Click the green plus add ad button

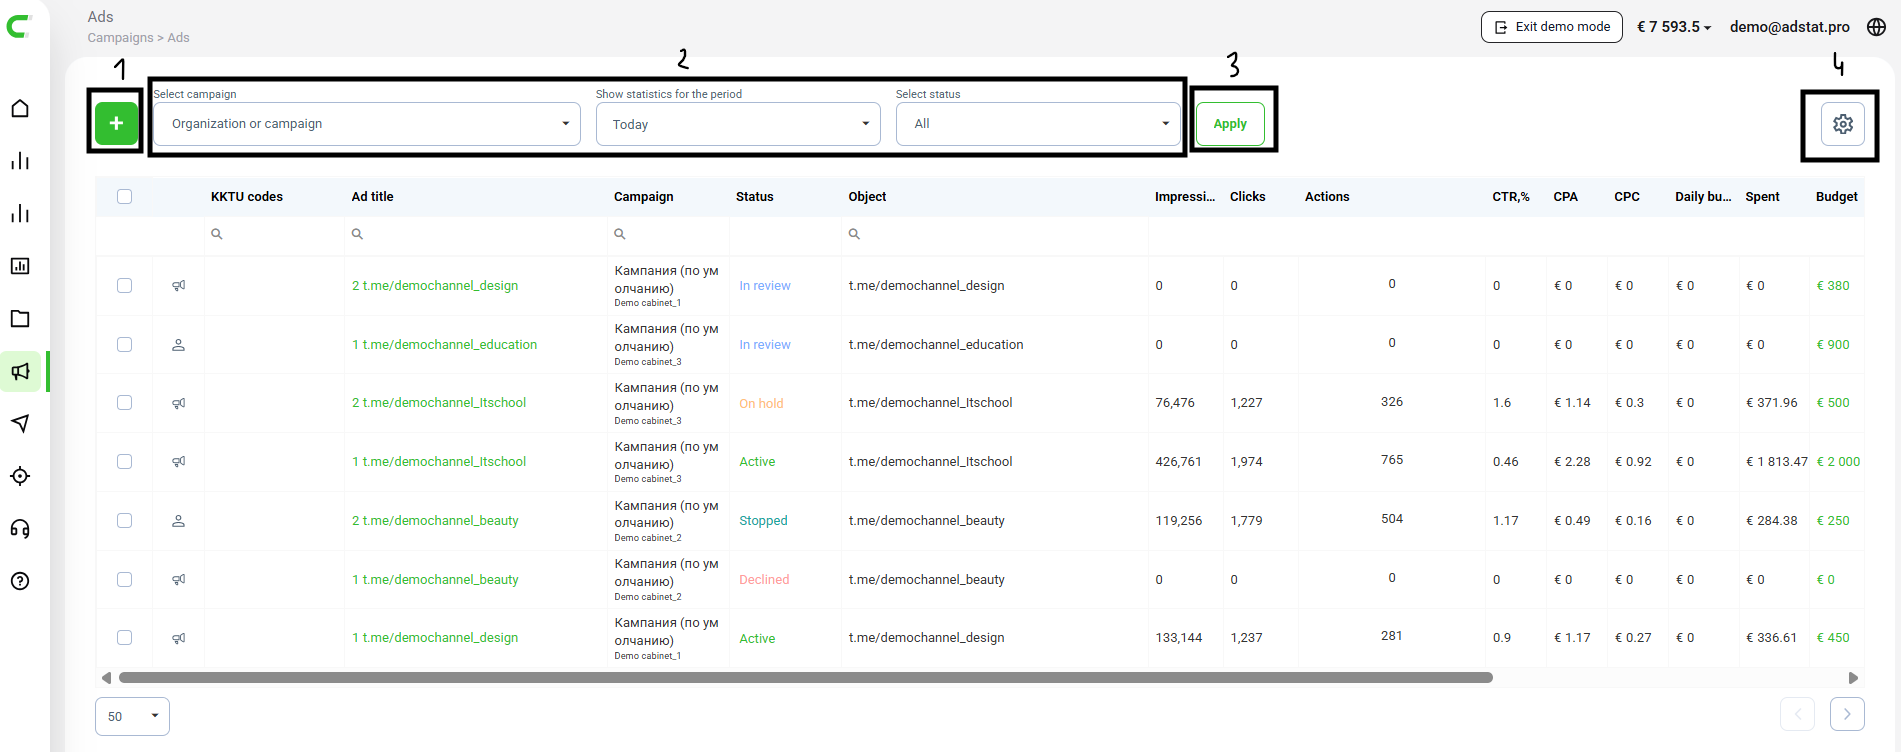click(116, 123)
